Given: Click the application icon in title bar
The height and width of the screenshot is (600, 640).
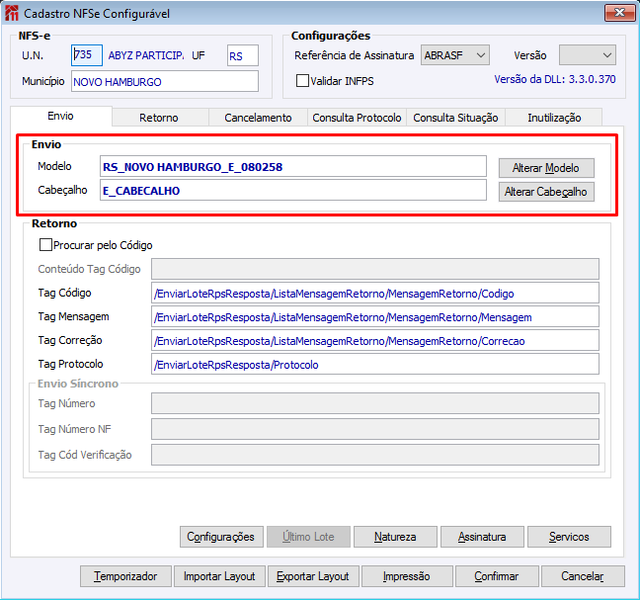Looking at the screenshot, I should (x=11, y=13).
